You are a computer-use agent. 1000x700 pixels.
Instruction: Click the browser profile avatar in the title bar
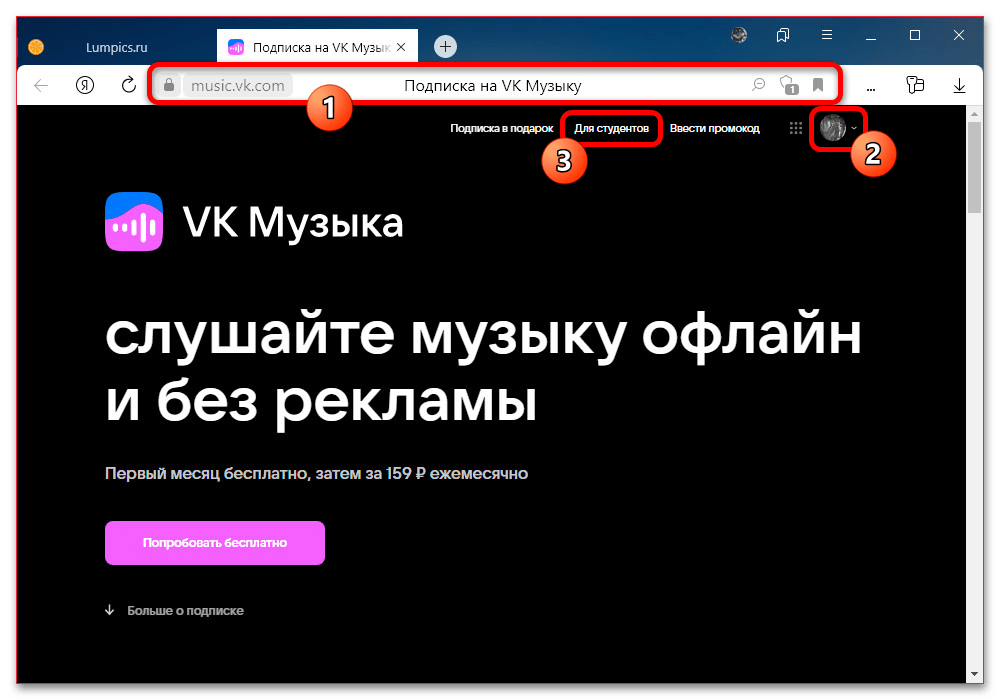(x=739, y=35)
